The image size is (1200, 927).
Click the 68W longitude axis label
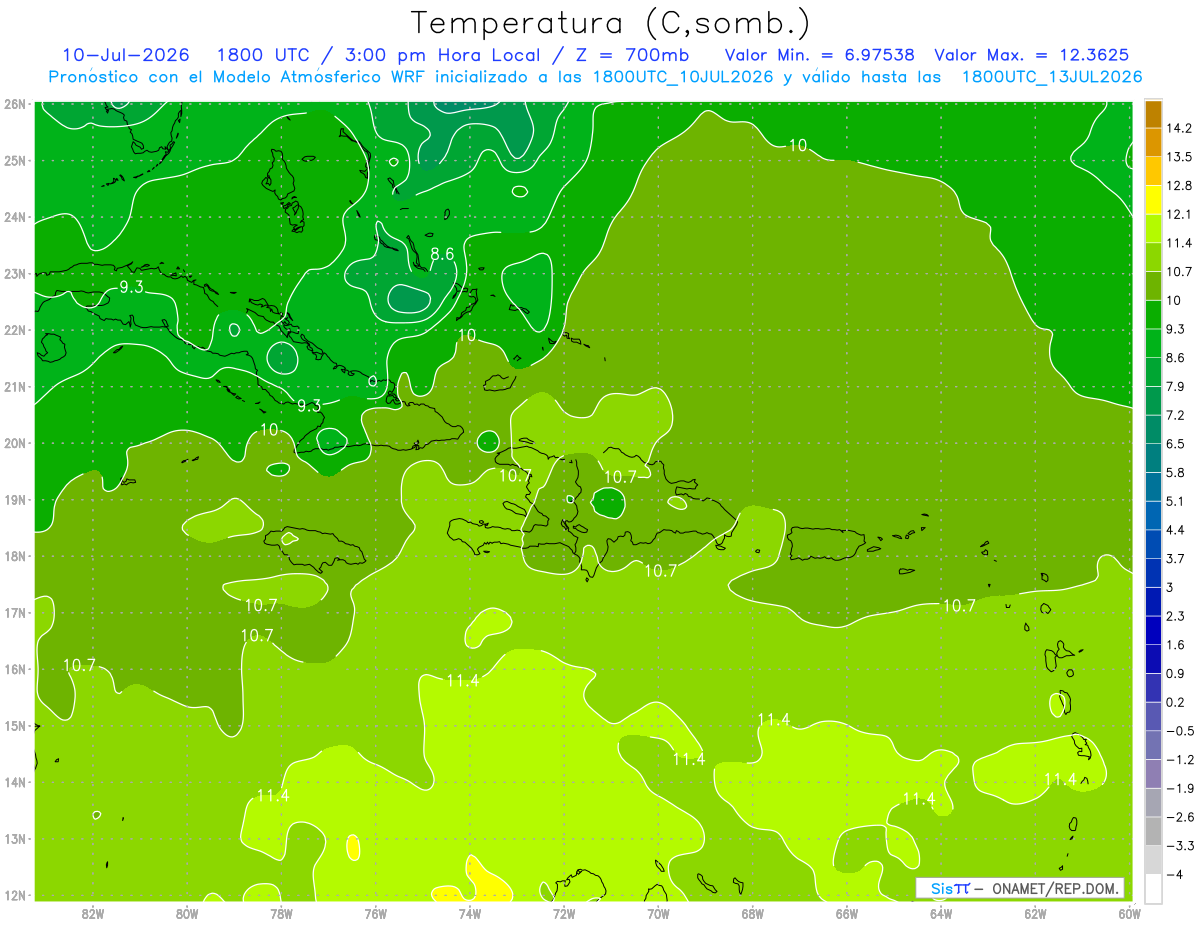pyautogui.click(x=752, y=912)
